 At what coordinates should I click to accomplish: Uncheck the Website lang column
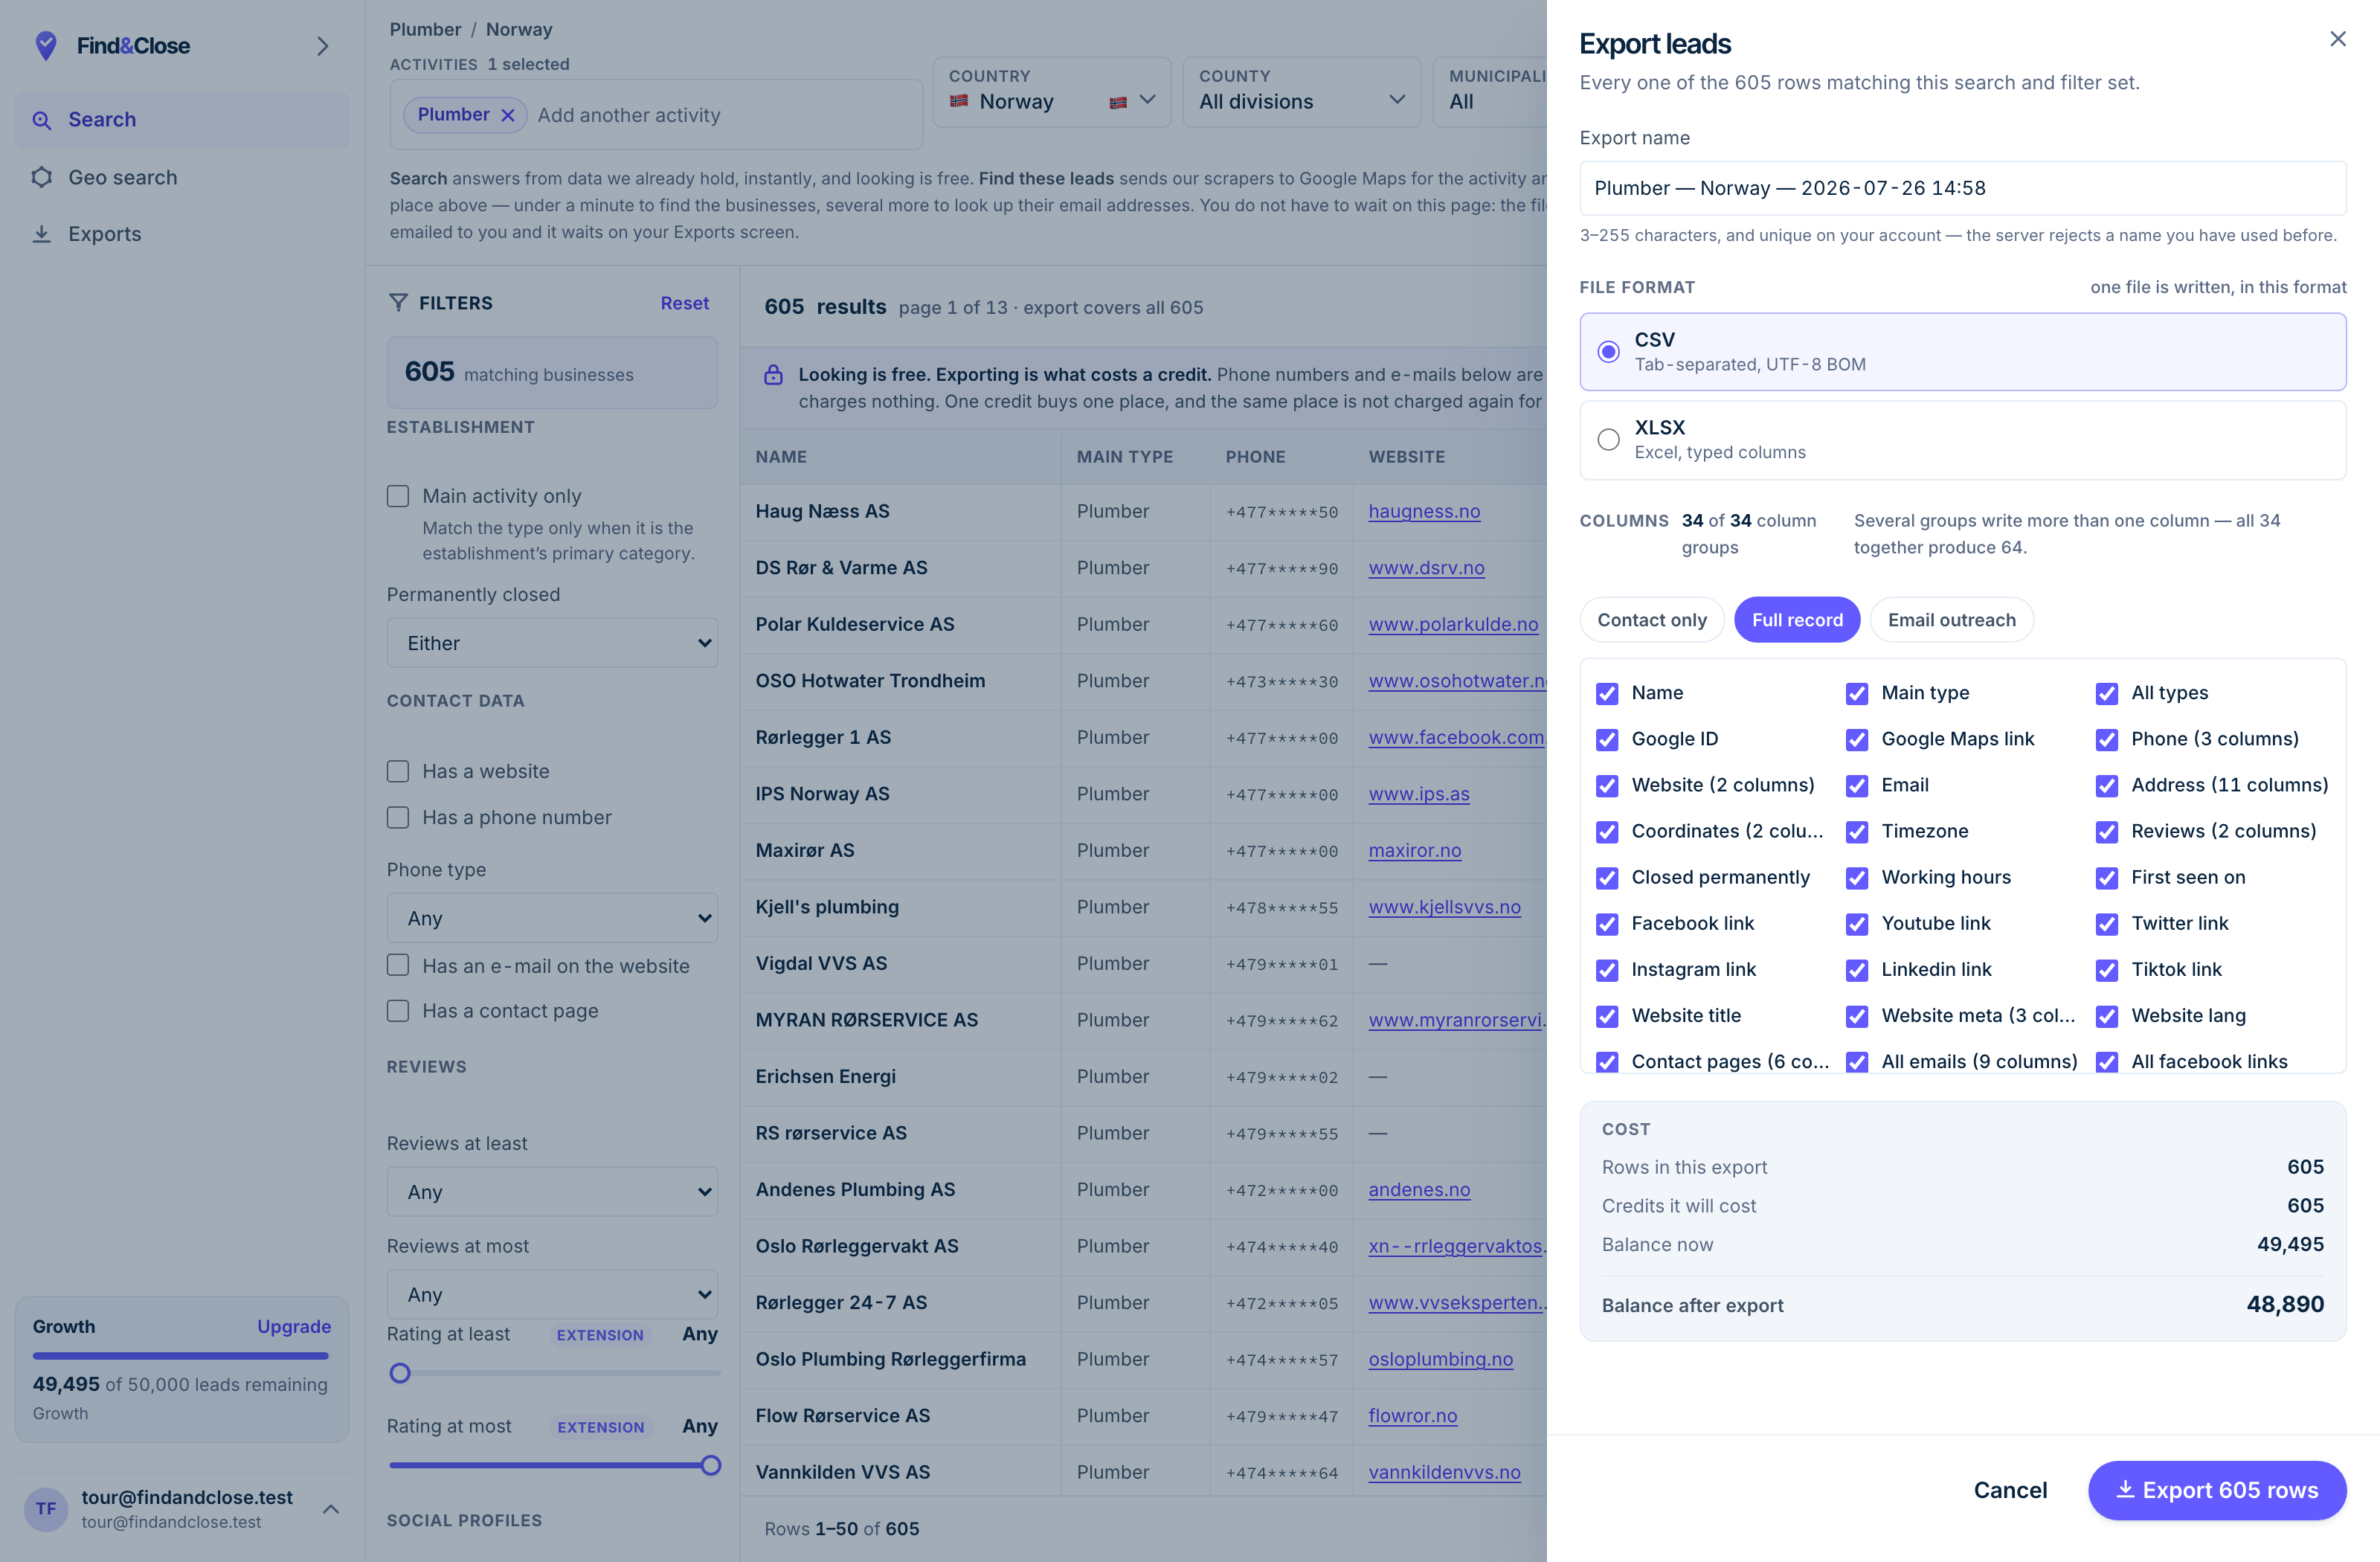[x=2107, y=1016]
